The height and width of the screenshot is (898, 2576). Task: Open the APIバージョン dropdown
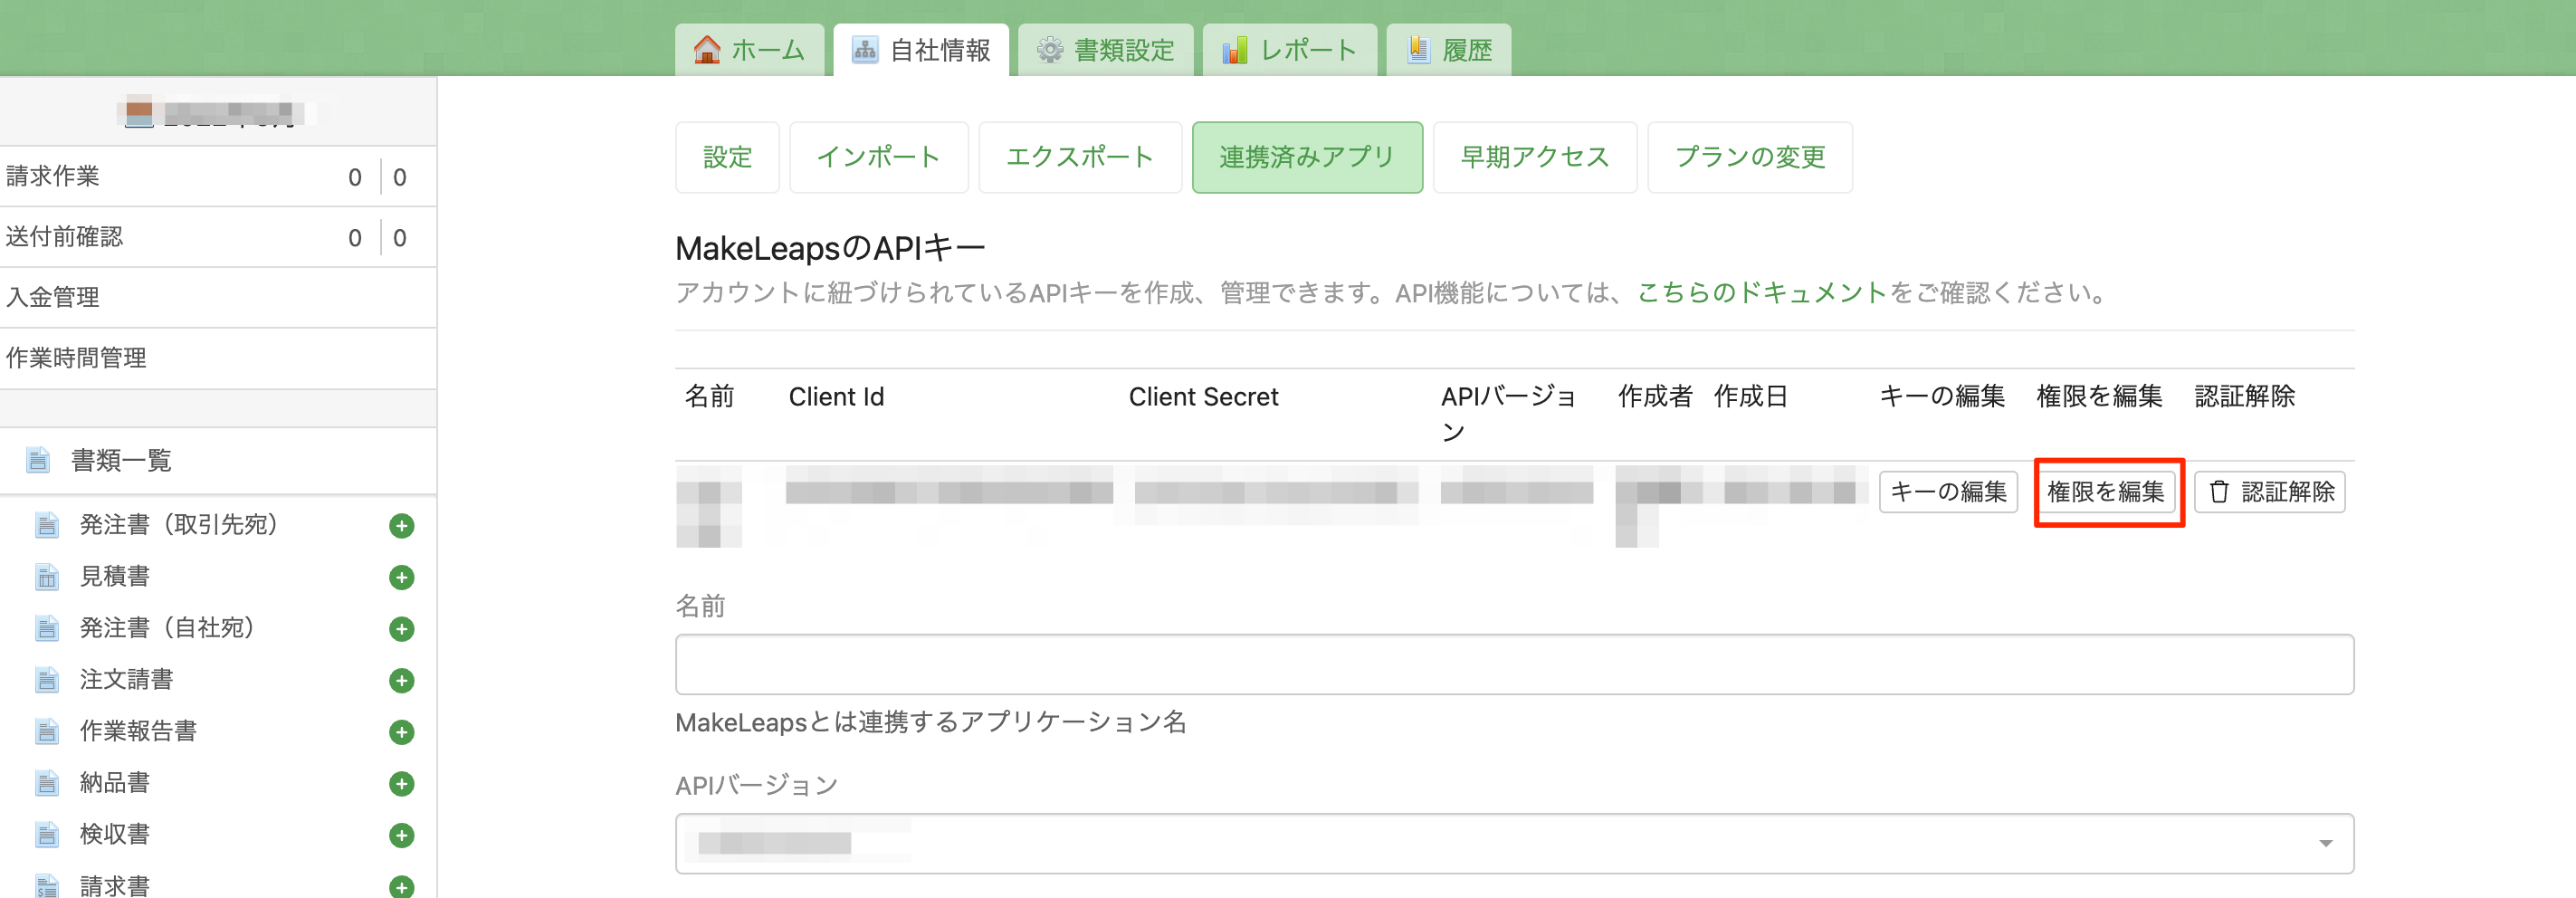click(x=1513, y=843)
